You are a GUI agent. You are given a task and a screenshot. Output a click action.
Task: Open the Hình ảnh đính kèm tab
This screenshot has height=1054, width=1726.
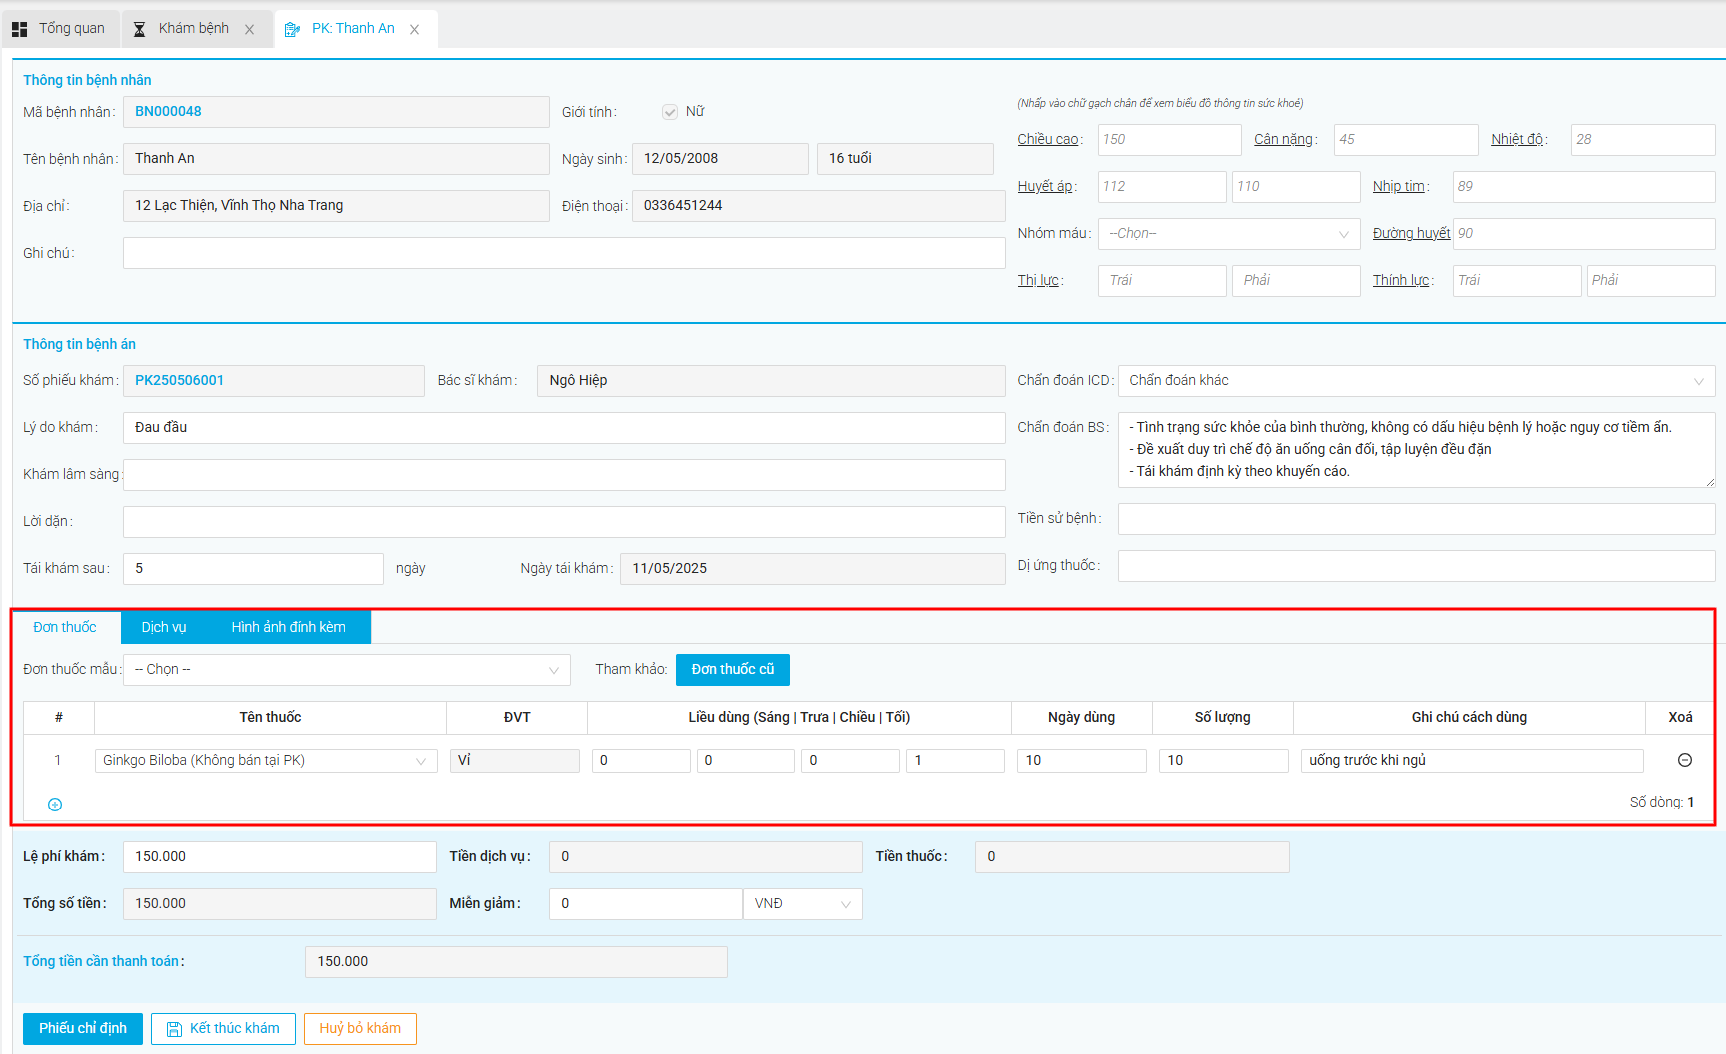(289, 627)
